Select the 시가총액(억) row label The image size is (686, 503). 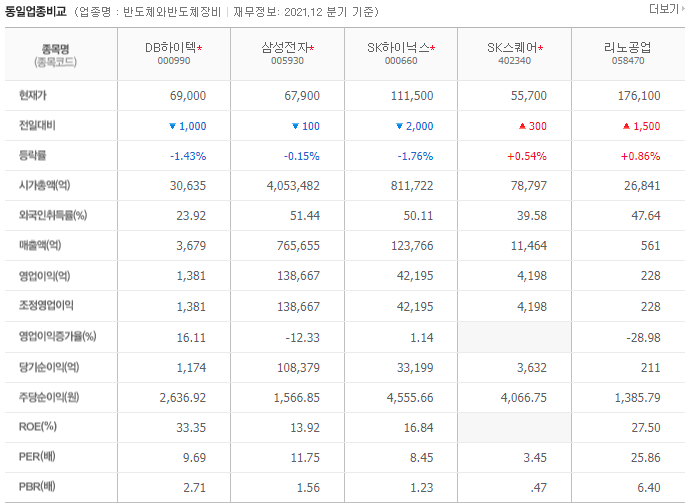click(45, 185)
